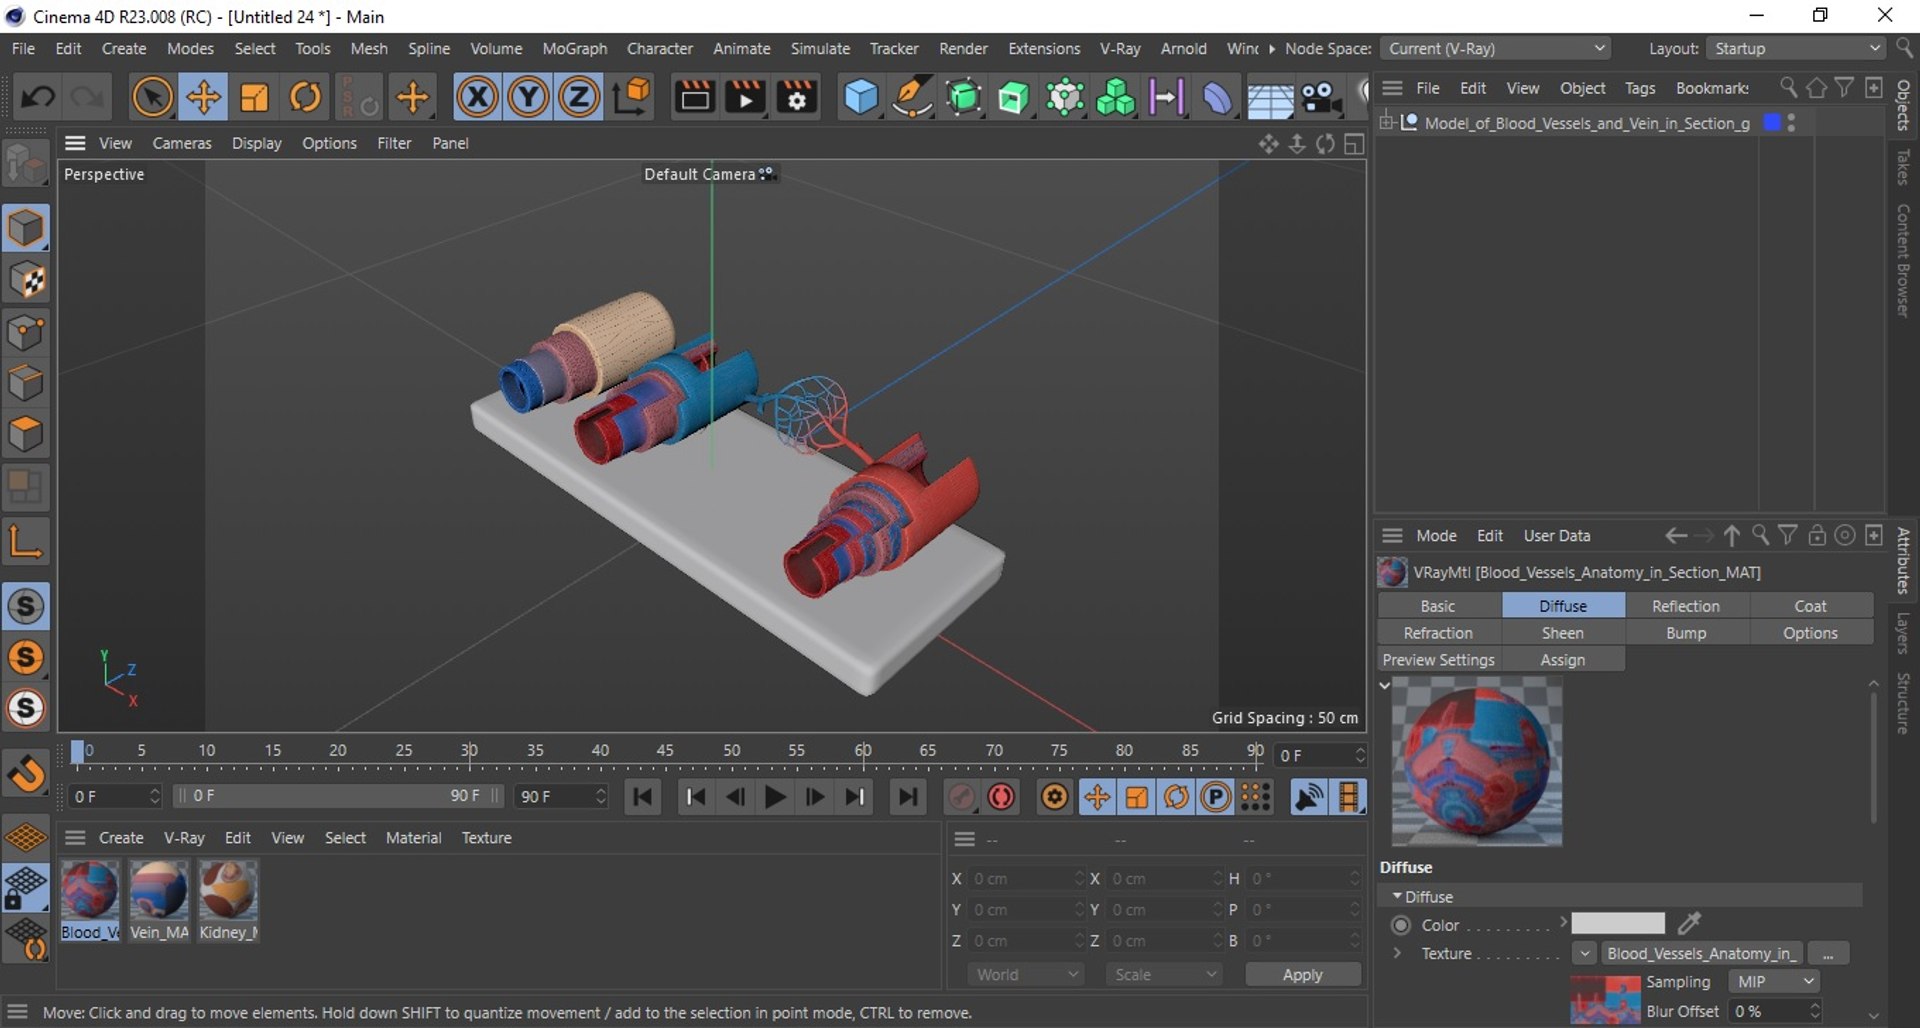Screen dimensions: 1920x1028
Task: Open the Mesh menu
Action: pyautogui.click(x=369, y=48)
